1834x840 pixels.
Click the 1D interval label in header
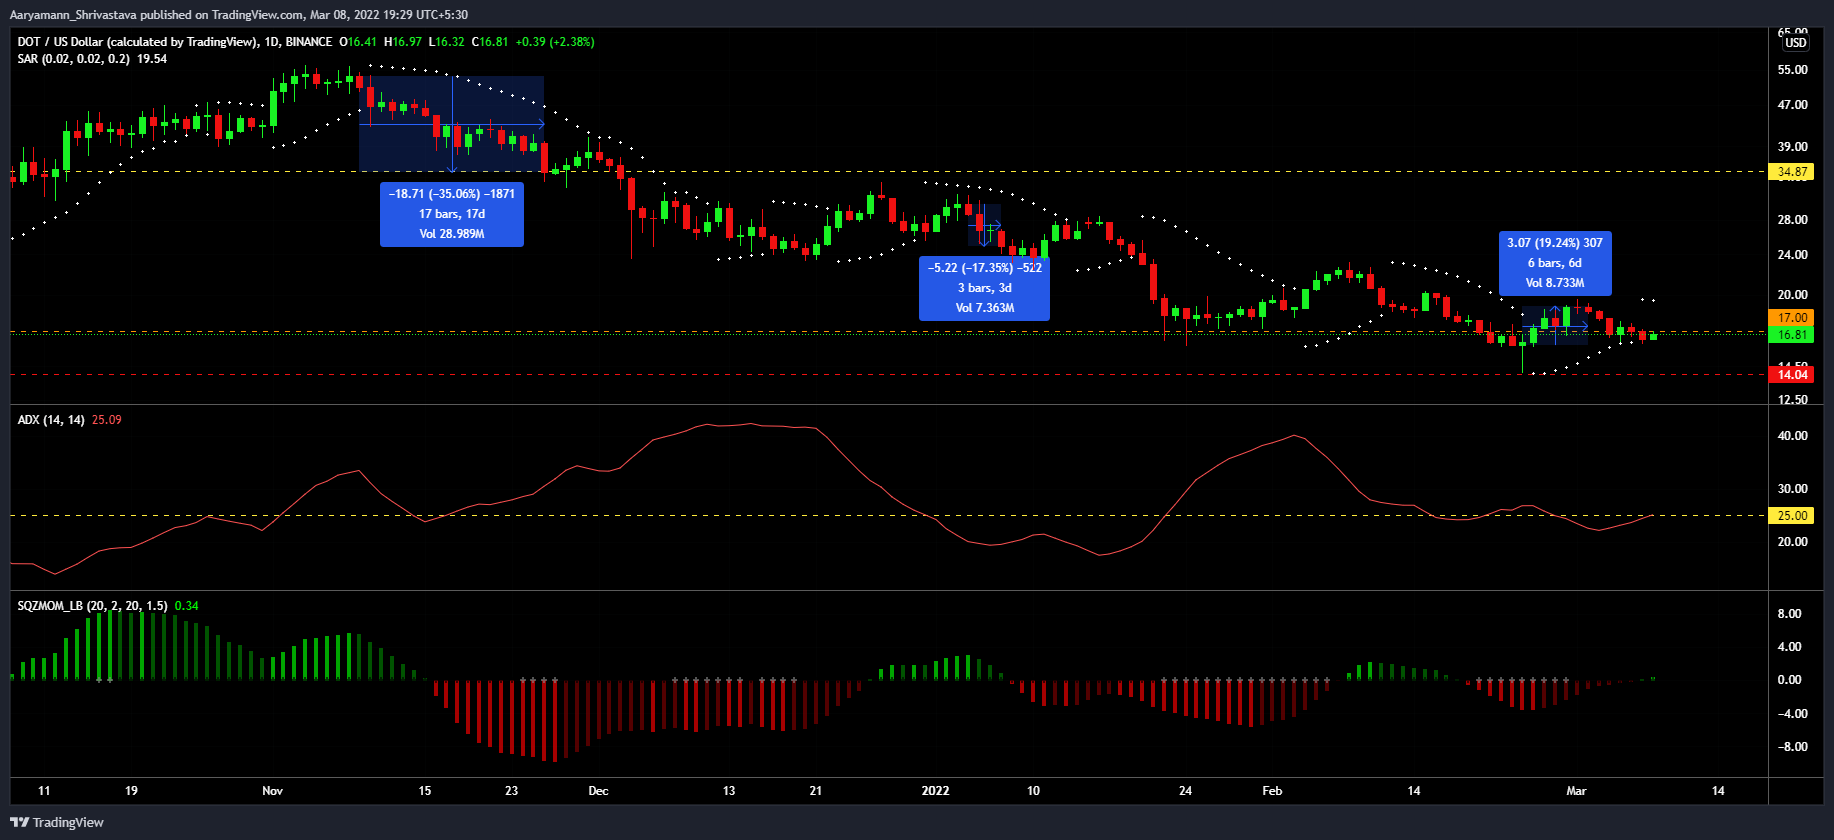(x=271, y=42)
